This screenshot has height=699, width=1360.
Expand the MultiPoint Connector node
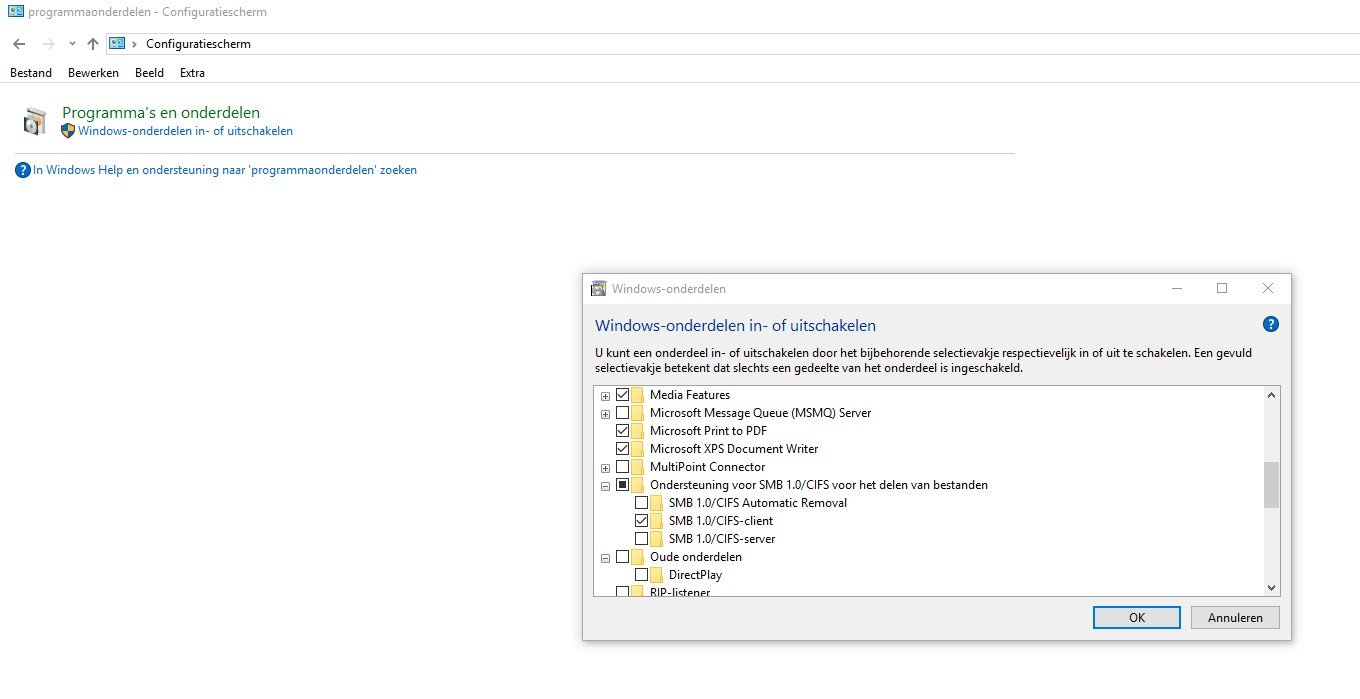605,467
